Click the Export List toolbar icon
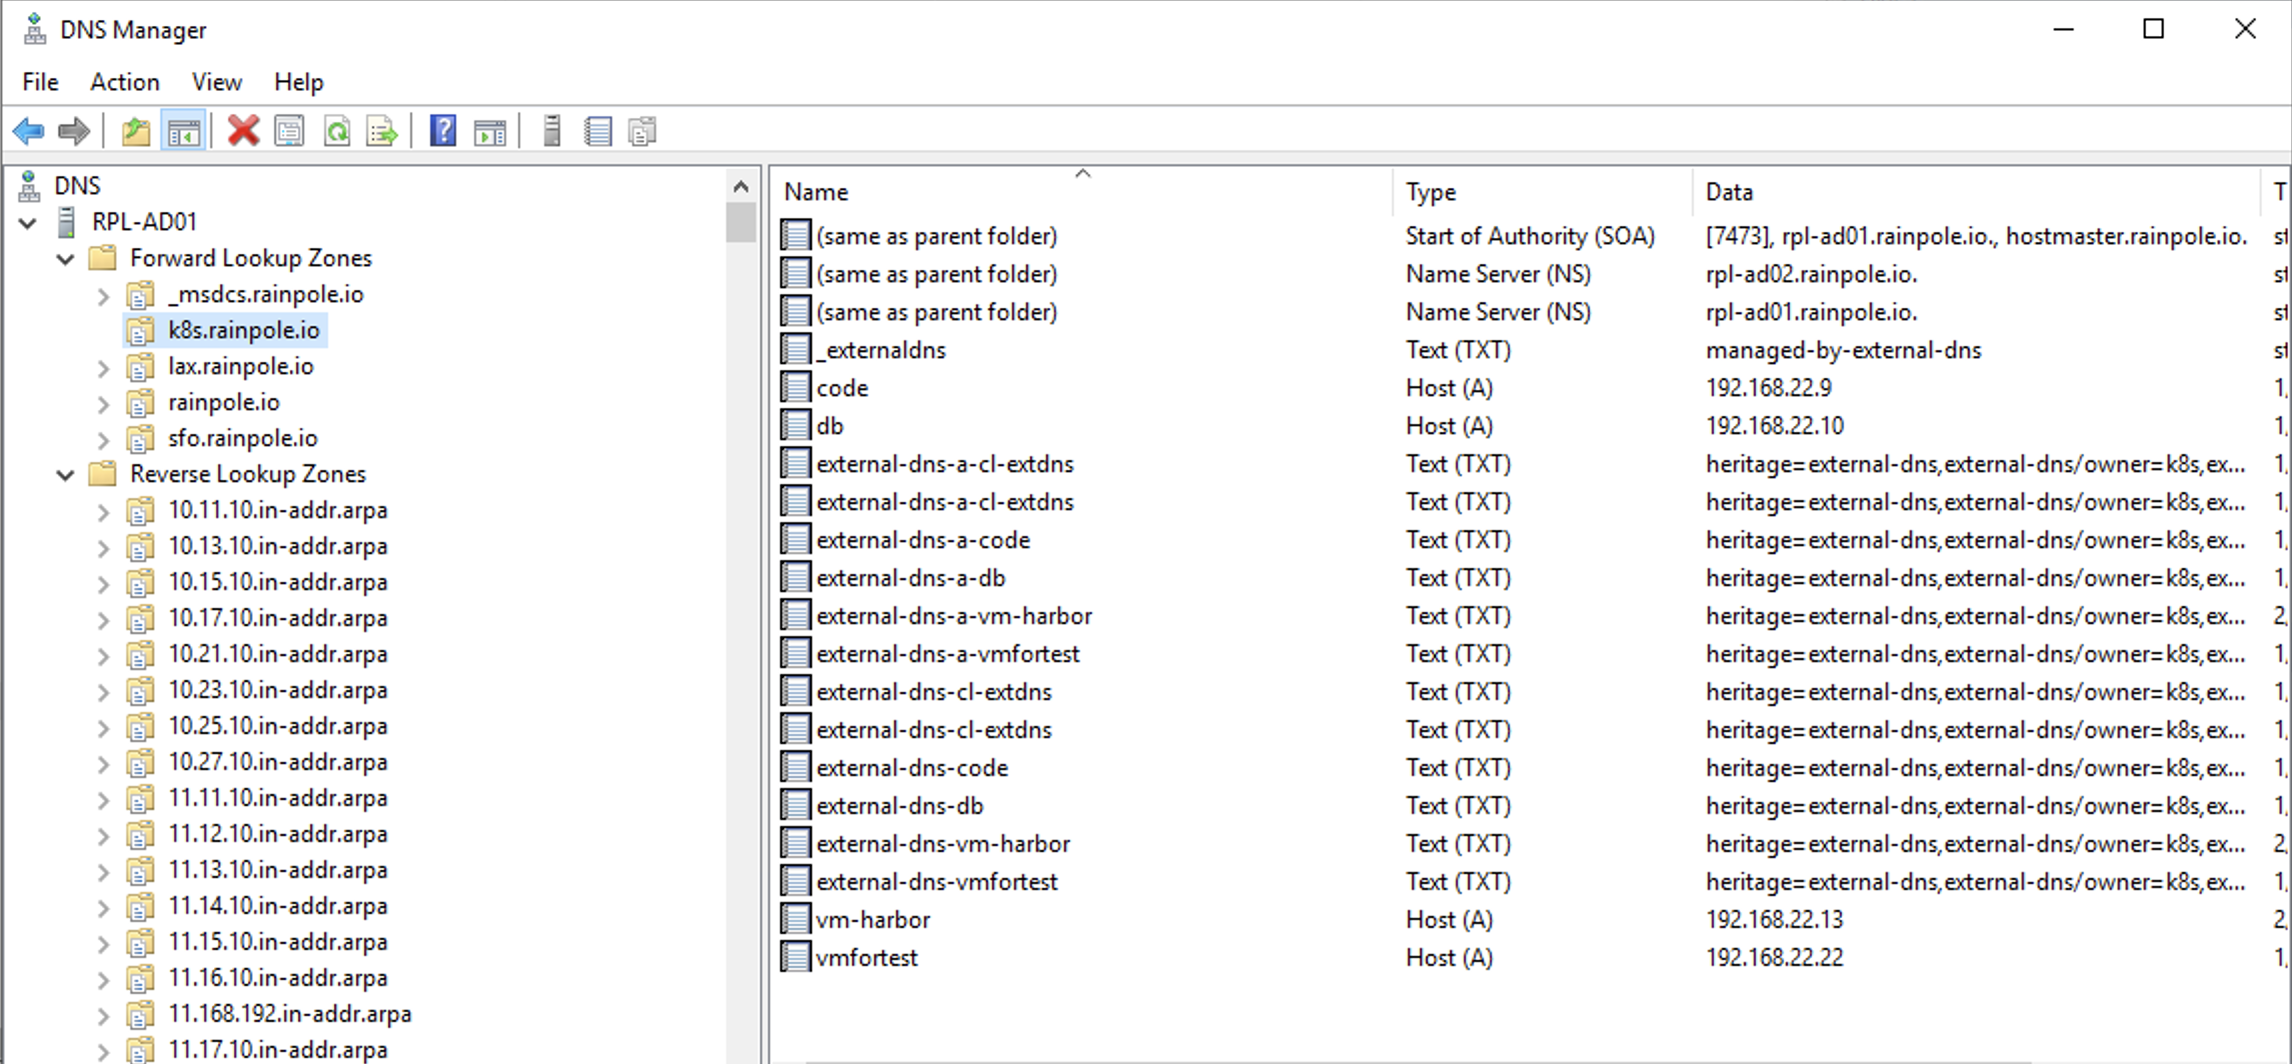Viewport: 2292px width, 1064px height. [x=382, y=131]
